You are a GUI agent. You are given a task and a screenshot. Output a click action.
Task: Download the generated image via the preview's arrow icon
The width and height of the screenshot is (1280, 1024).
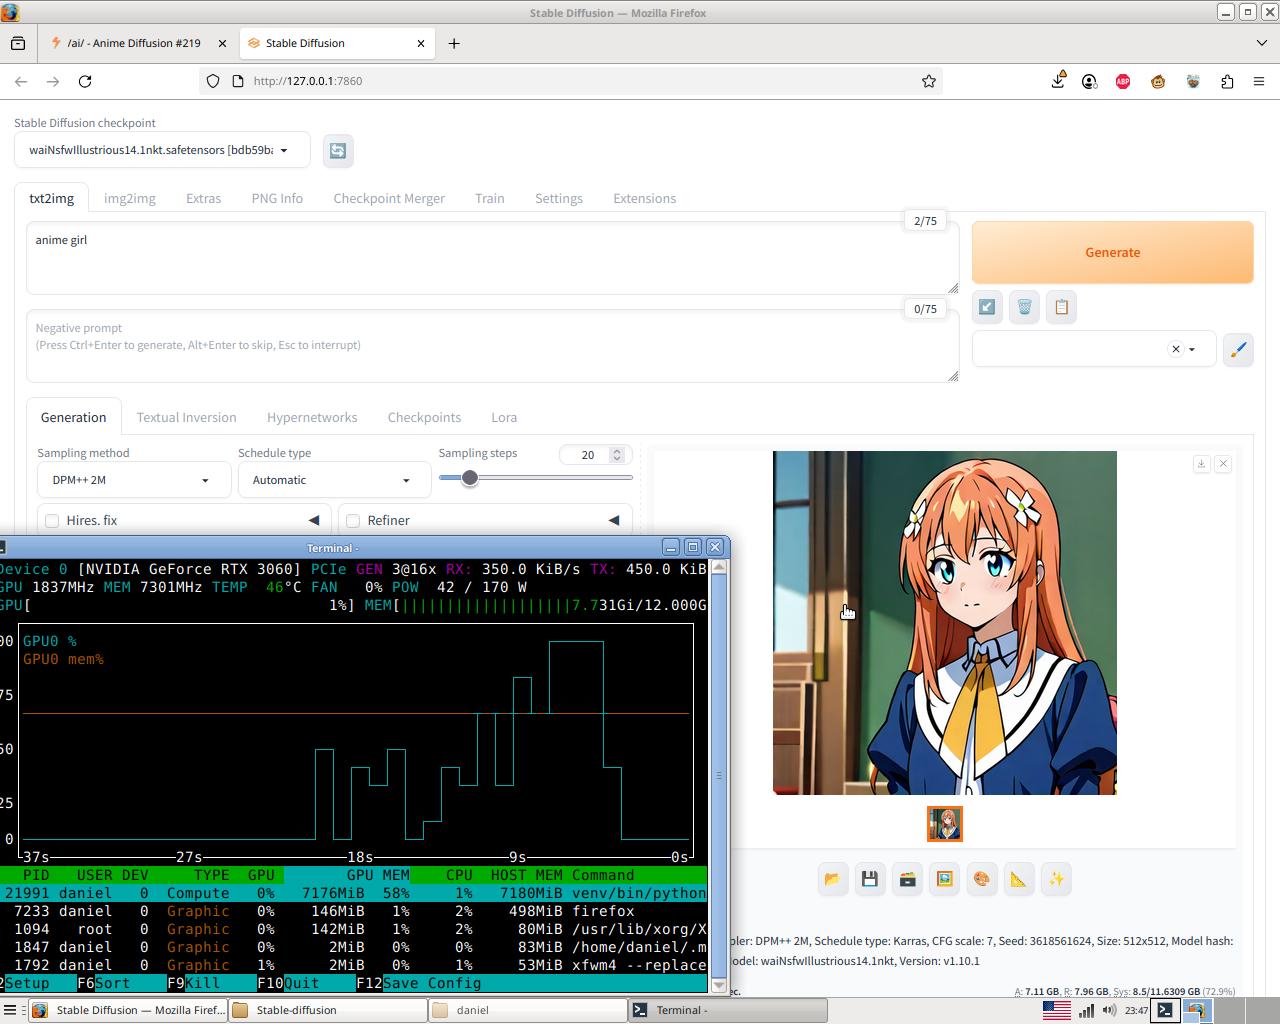1201,464
